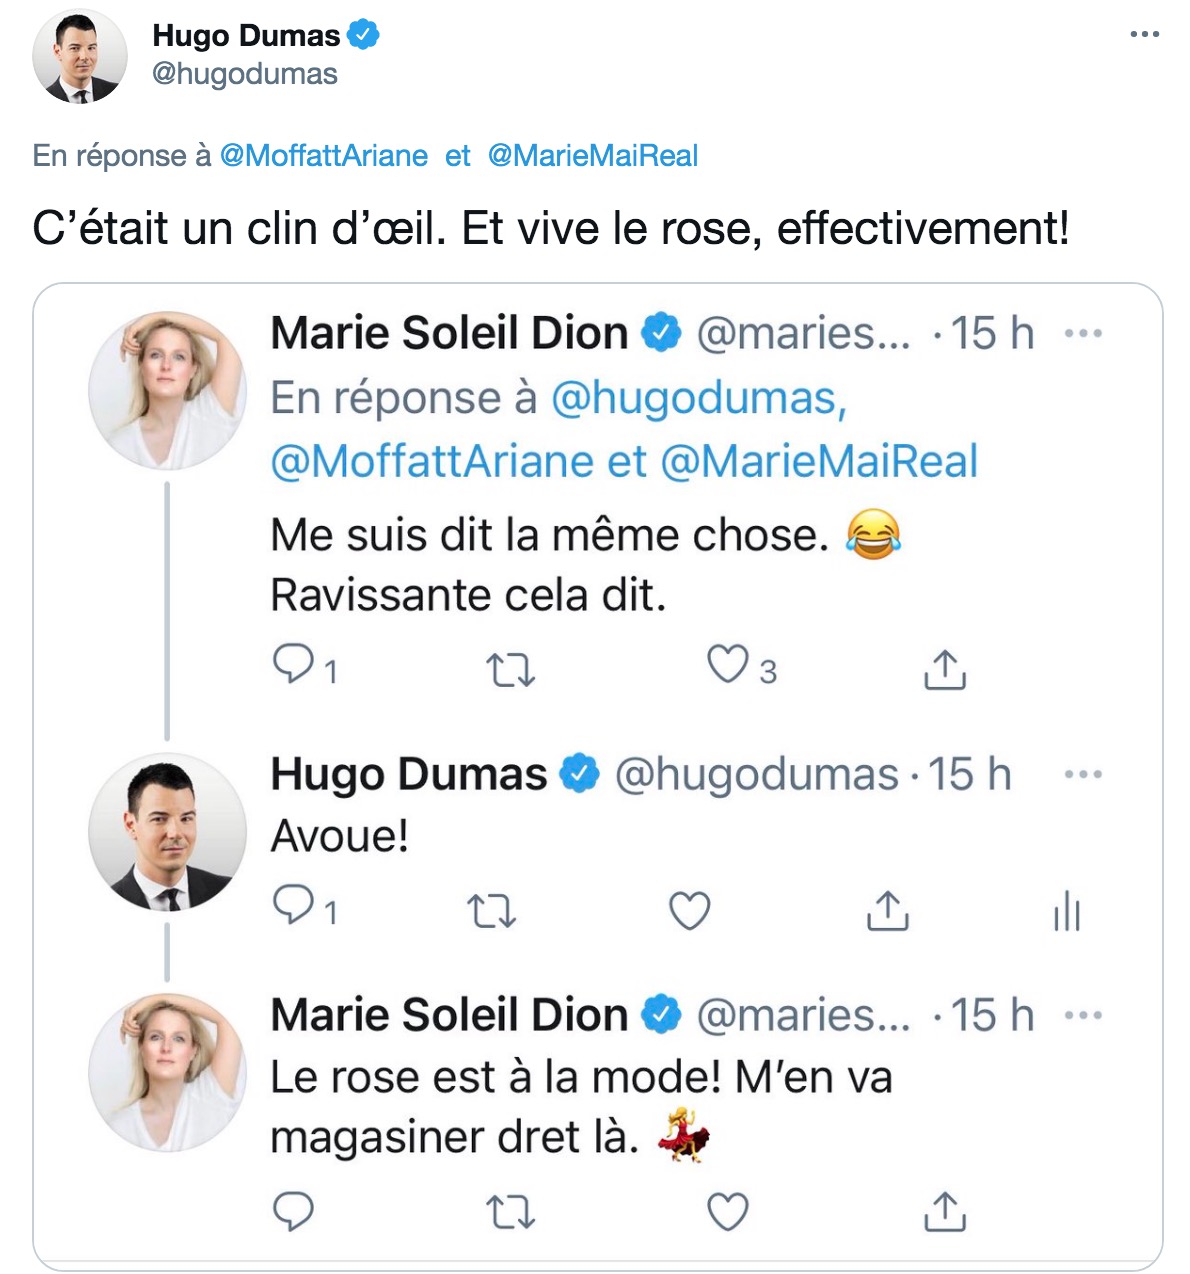Click Hugo Dumas's profile photo in tweet header
The image size is (1190, 1274).
80,58
